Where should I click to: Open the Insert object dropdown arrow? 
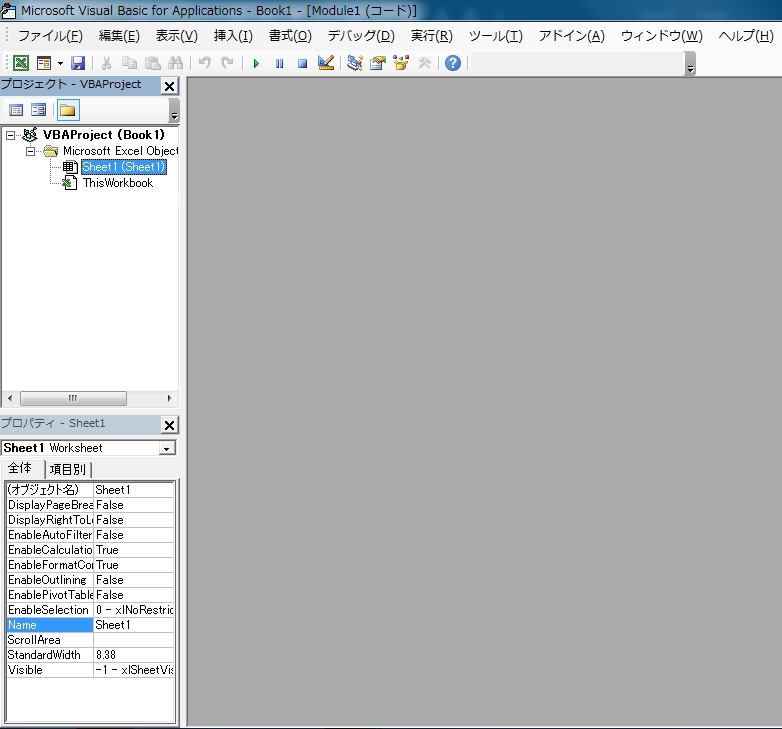point(60,63)
